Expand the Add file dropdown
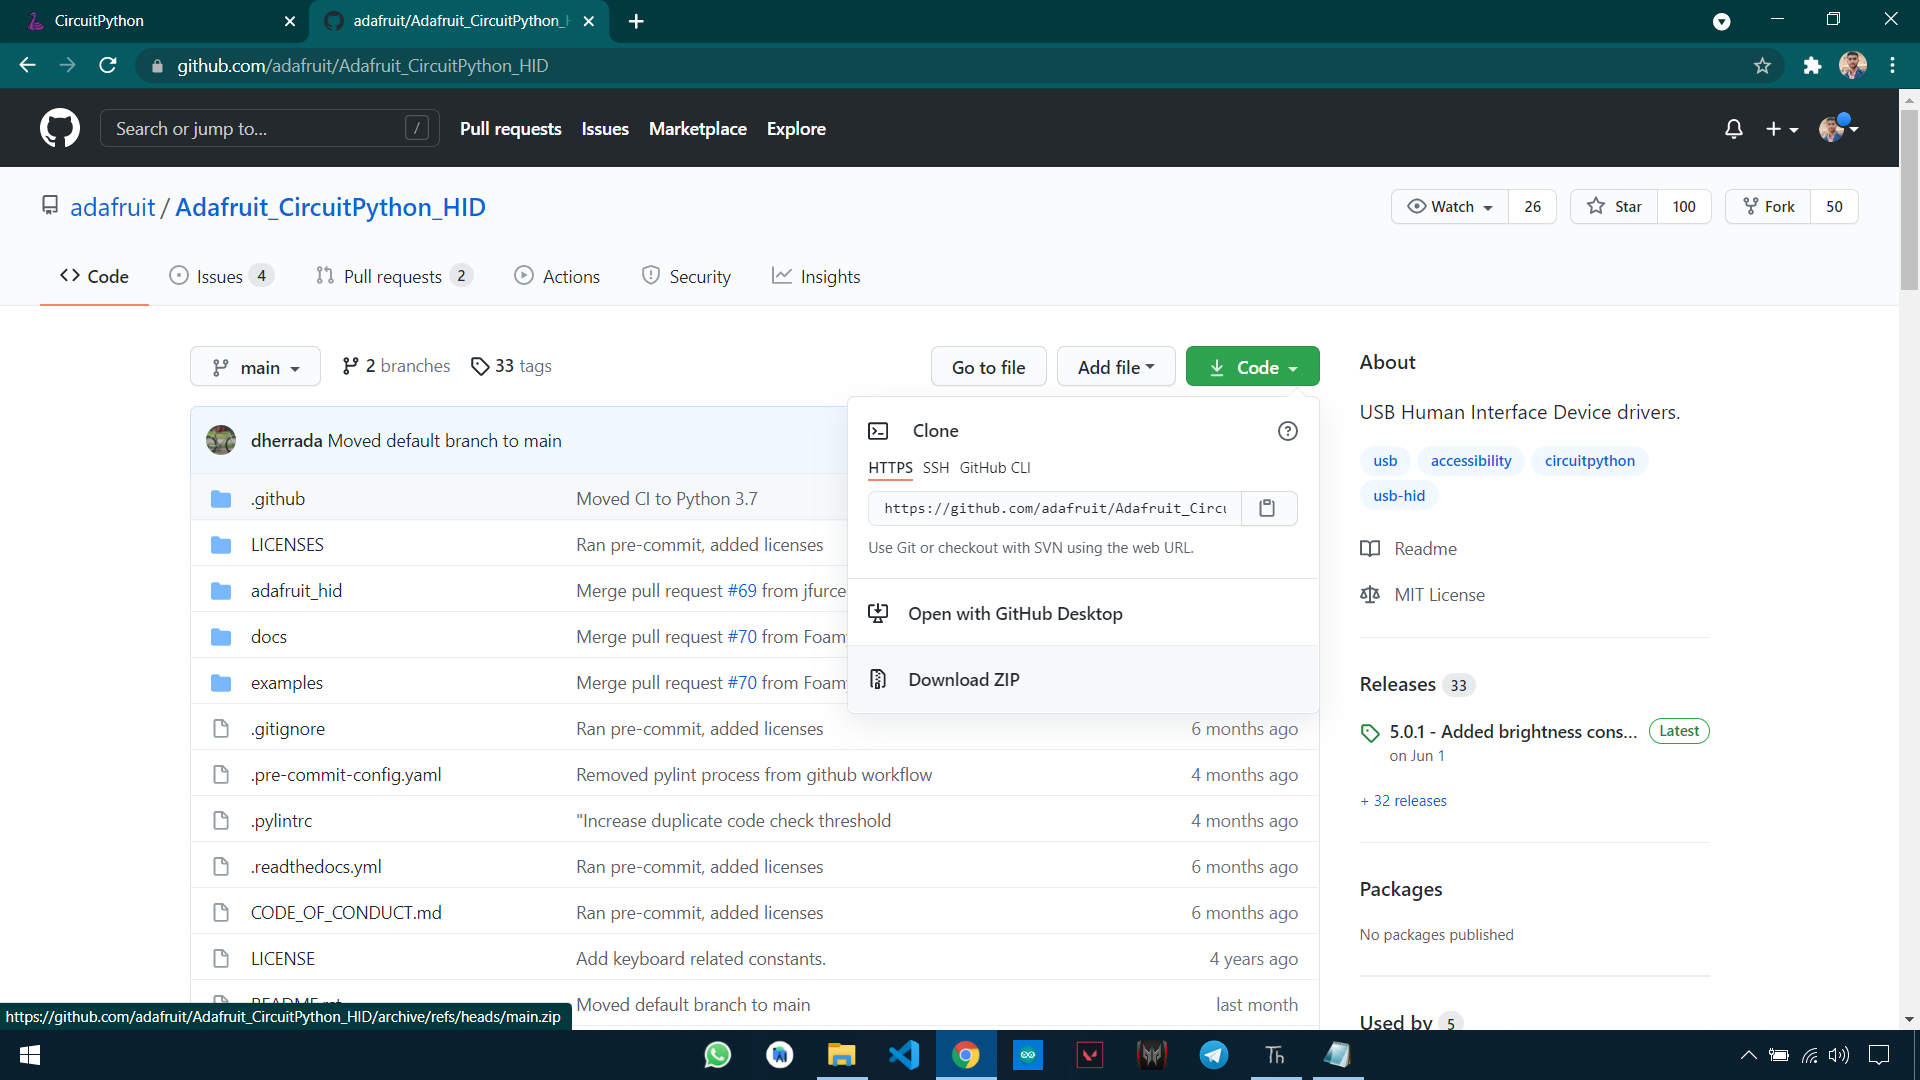 coord(1115,367)
